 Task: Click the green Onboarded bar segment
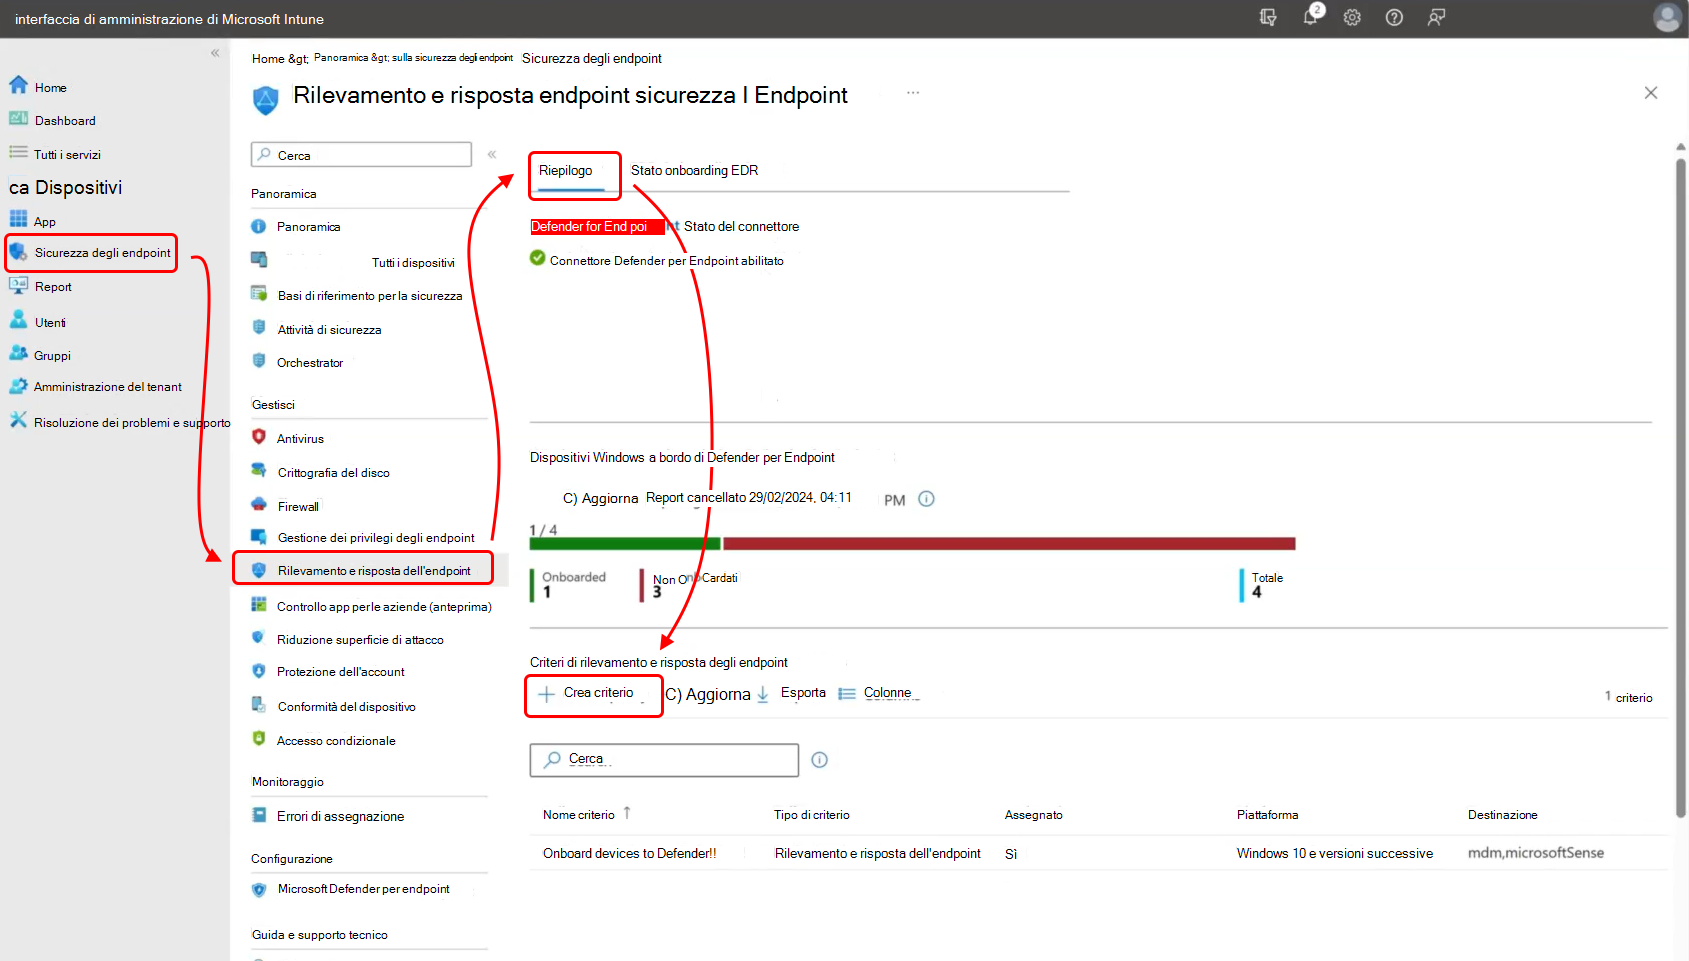pyautogui.click(x=625, y=544)
